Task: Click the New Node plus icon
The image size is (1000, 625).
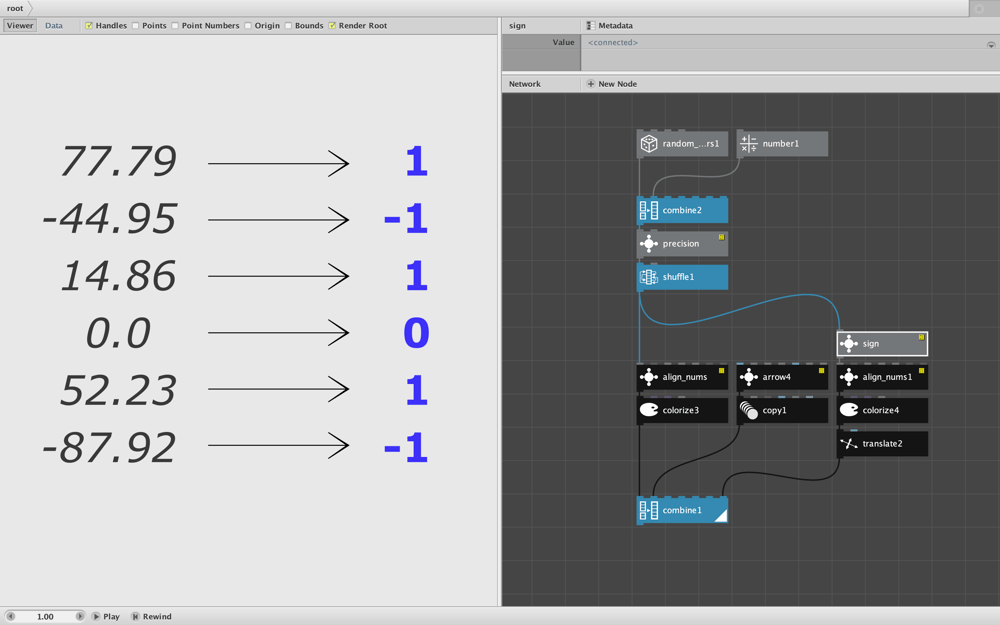Action: pyautogui.click(x=591, y=84)
